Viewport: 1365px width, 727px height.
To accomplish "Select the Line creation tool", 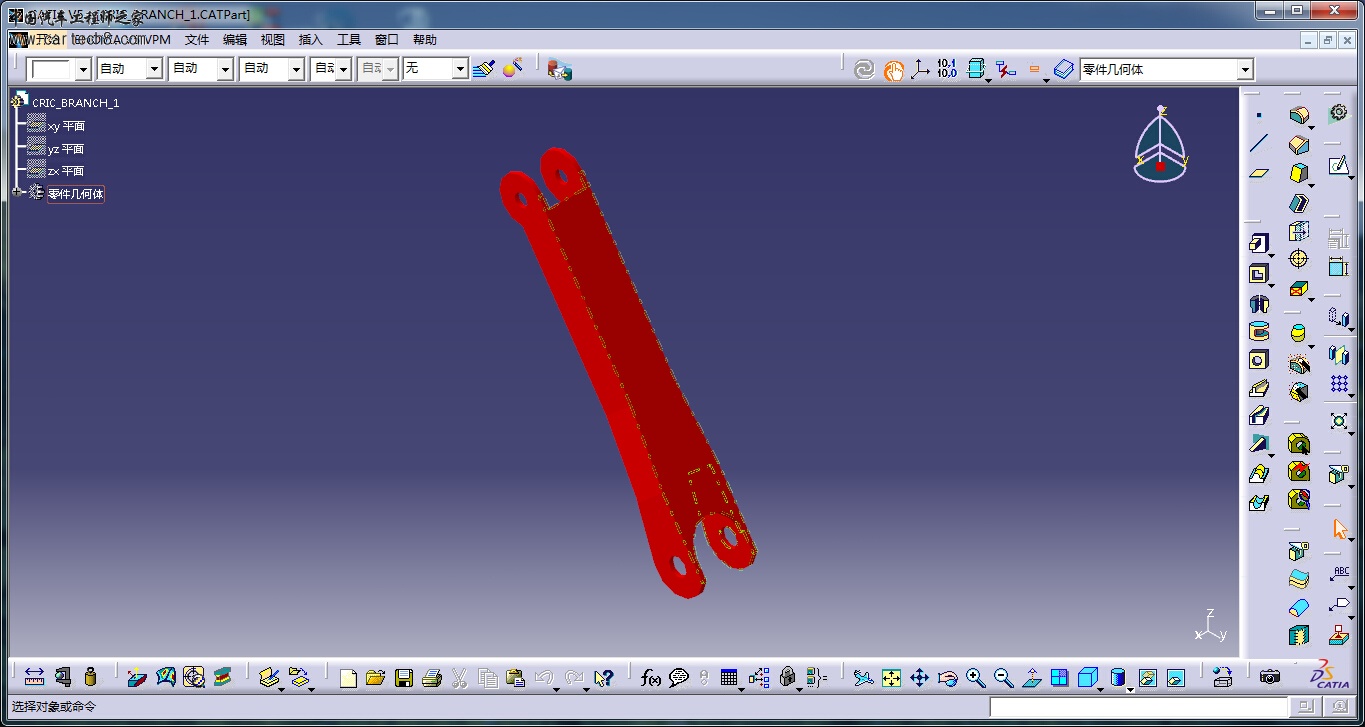I will click(1258, 143).
